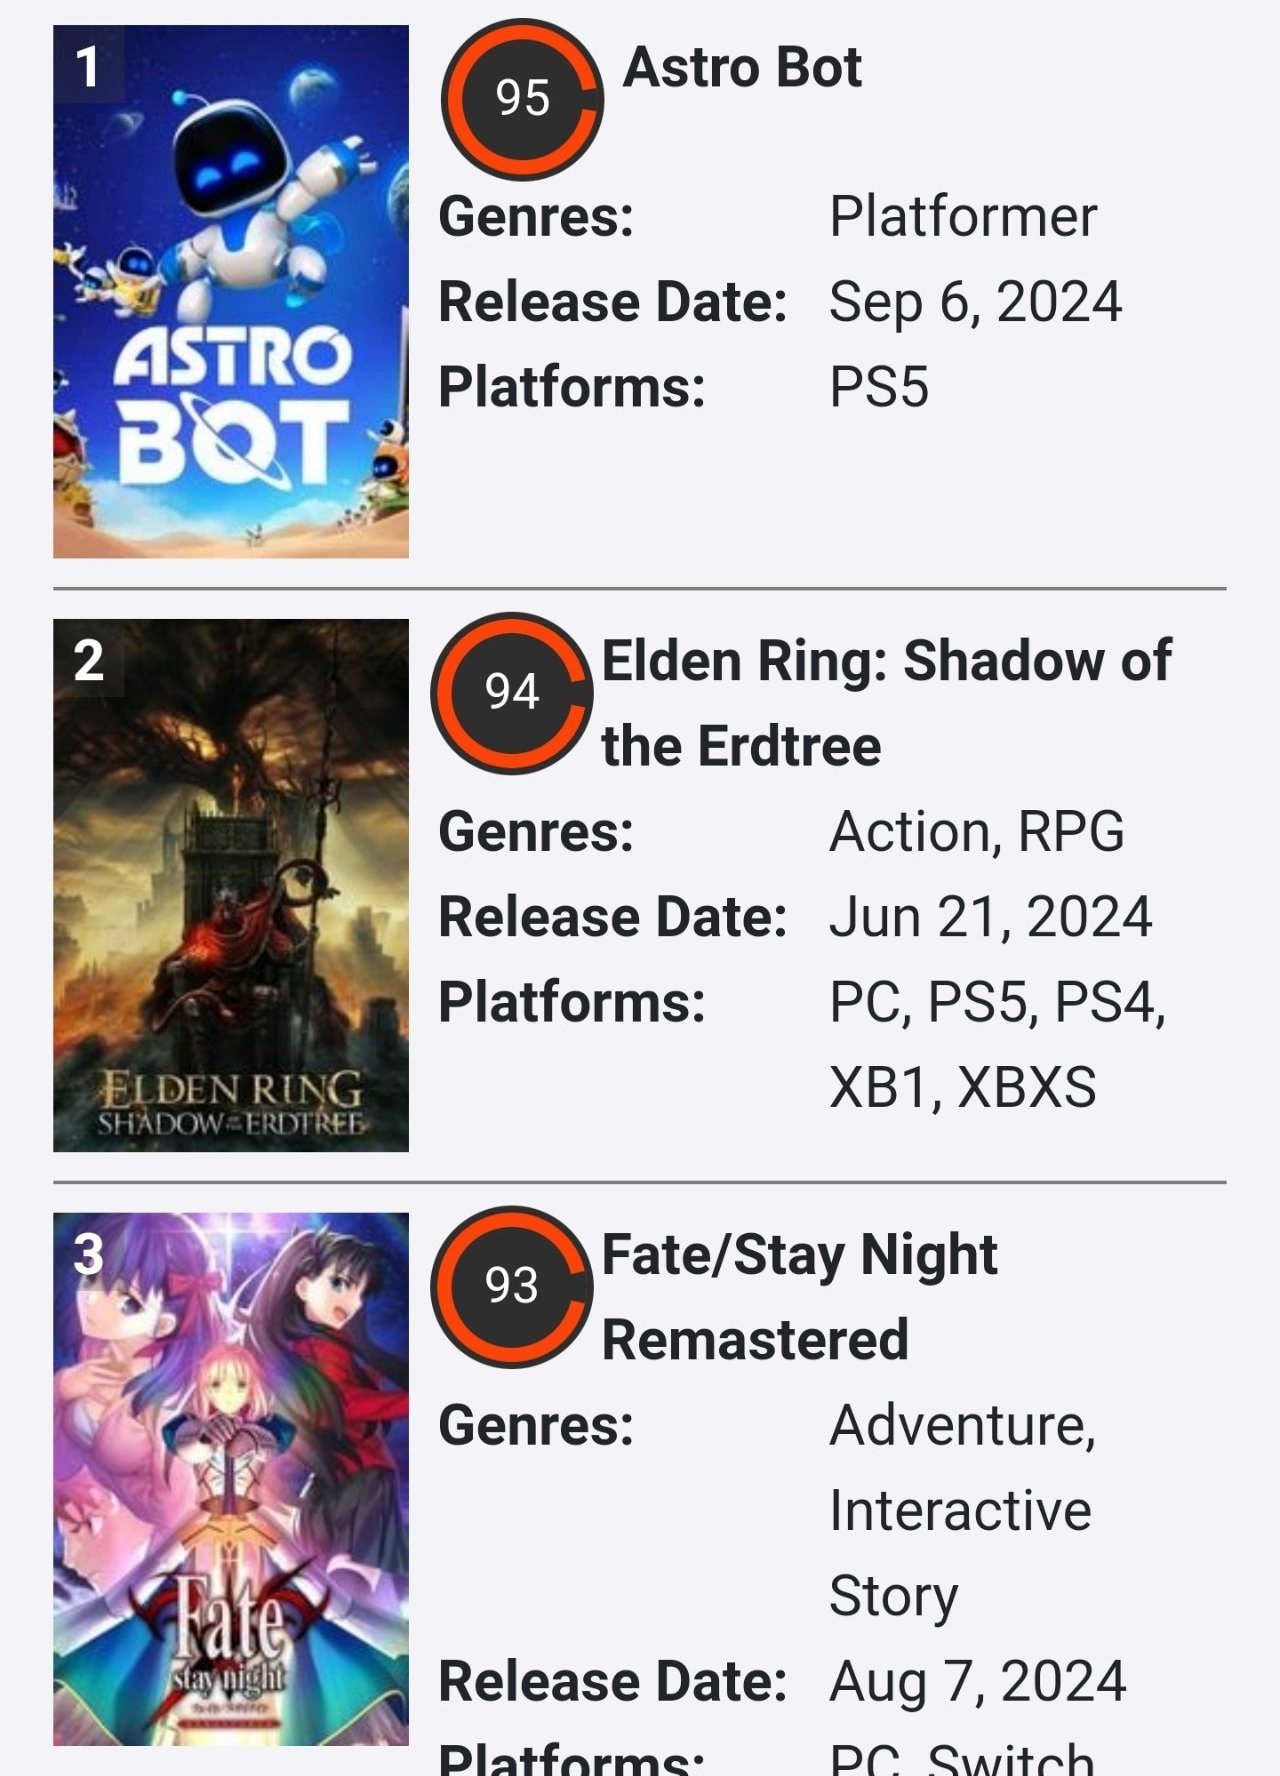Viewport: 1280px width, 1776px height.
Task: Click the Aug 7, 2024 release date
Action: click(977, 1681)
